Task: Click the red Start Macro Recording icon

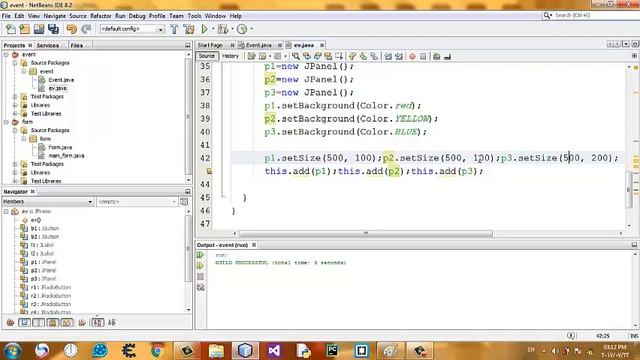Action: tap(412, 56)
